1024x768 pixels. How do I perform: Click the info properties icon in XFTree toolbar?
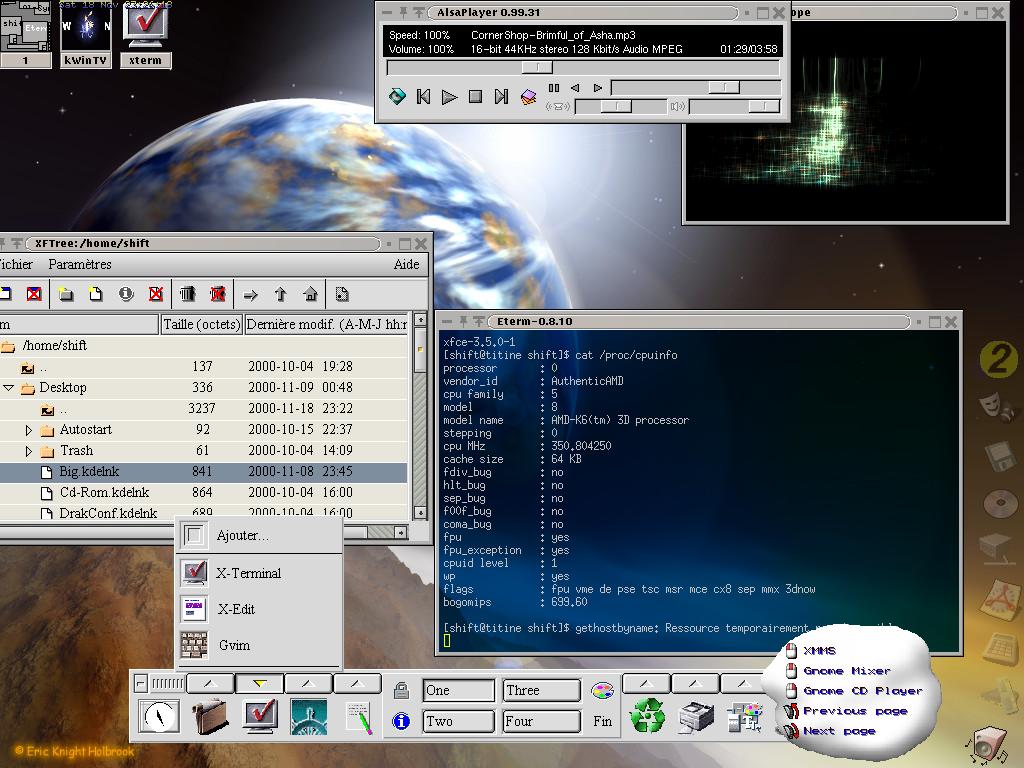click(x=126, y=294)
